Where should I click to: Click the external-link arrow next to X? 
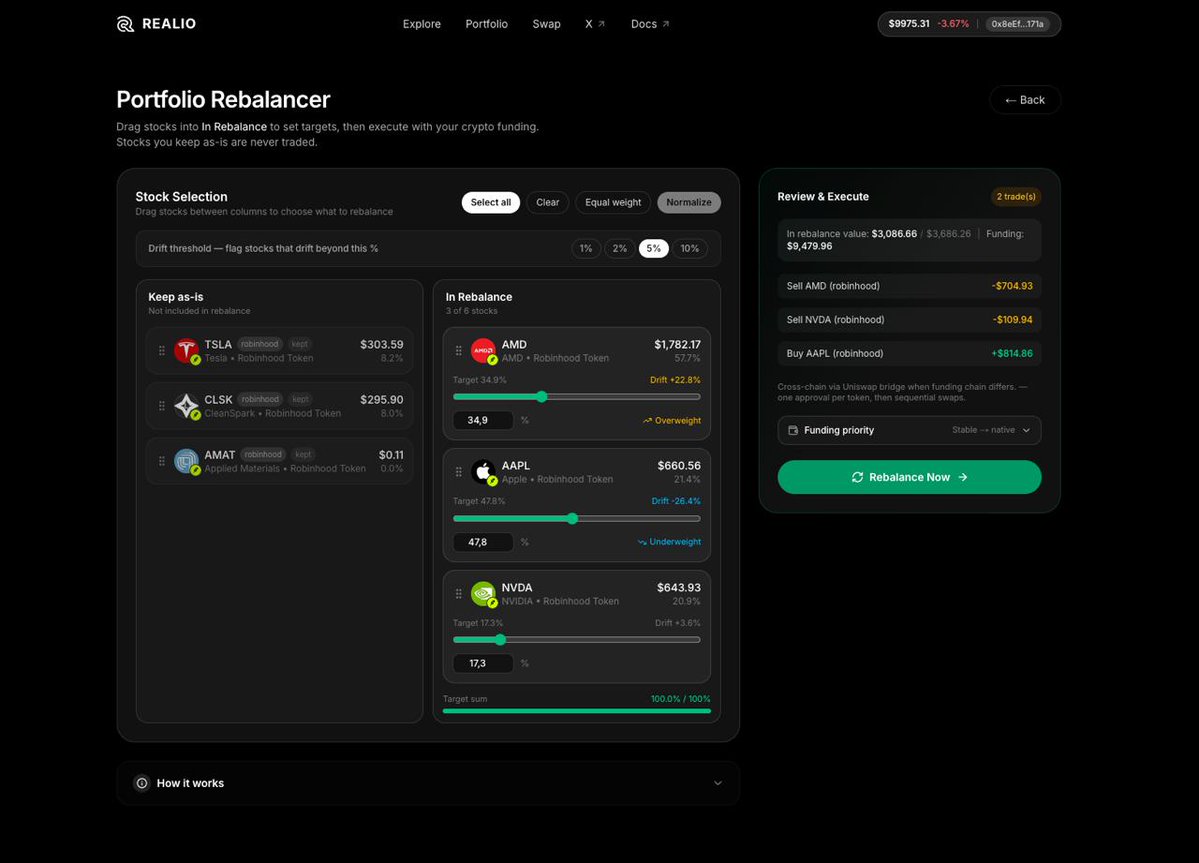601,24
